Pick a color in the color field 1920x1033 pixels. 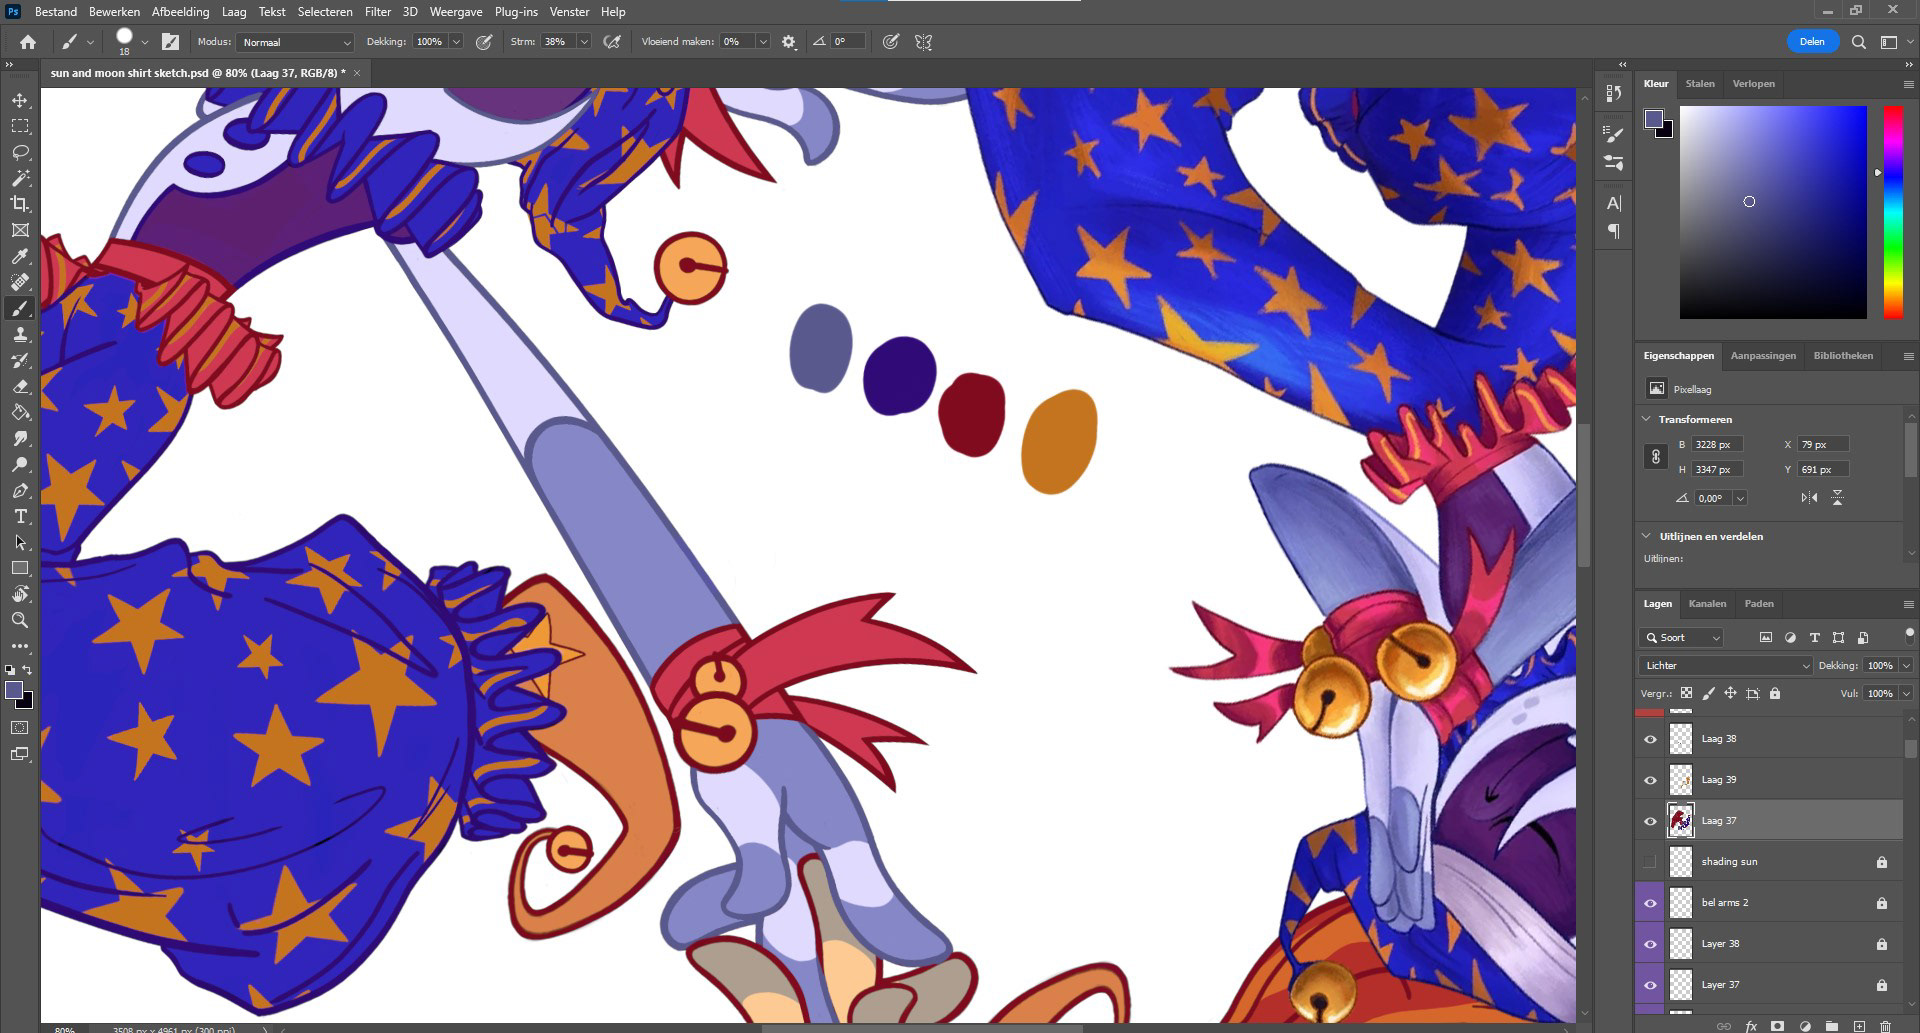pos(1773,212)
